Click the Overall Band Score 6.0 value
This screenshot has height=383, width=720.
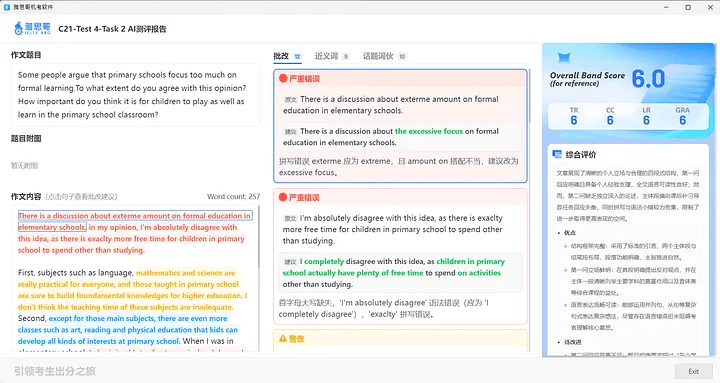coord(648,79)
